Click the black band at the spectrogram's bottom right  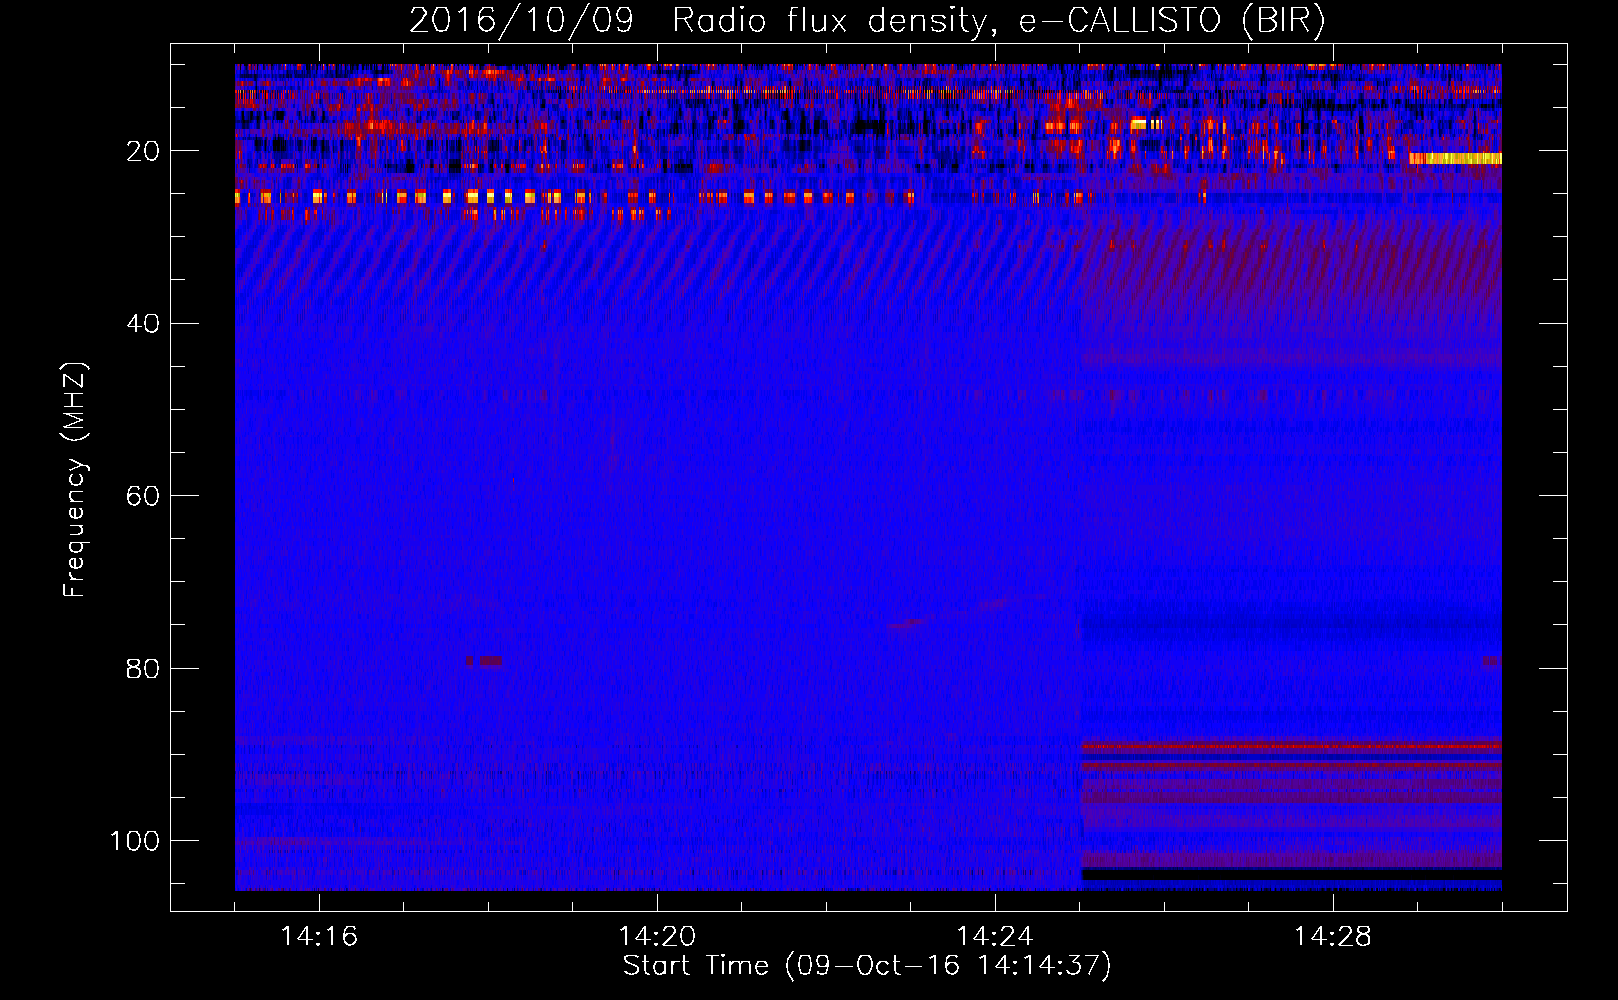tap(1292, 874)
